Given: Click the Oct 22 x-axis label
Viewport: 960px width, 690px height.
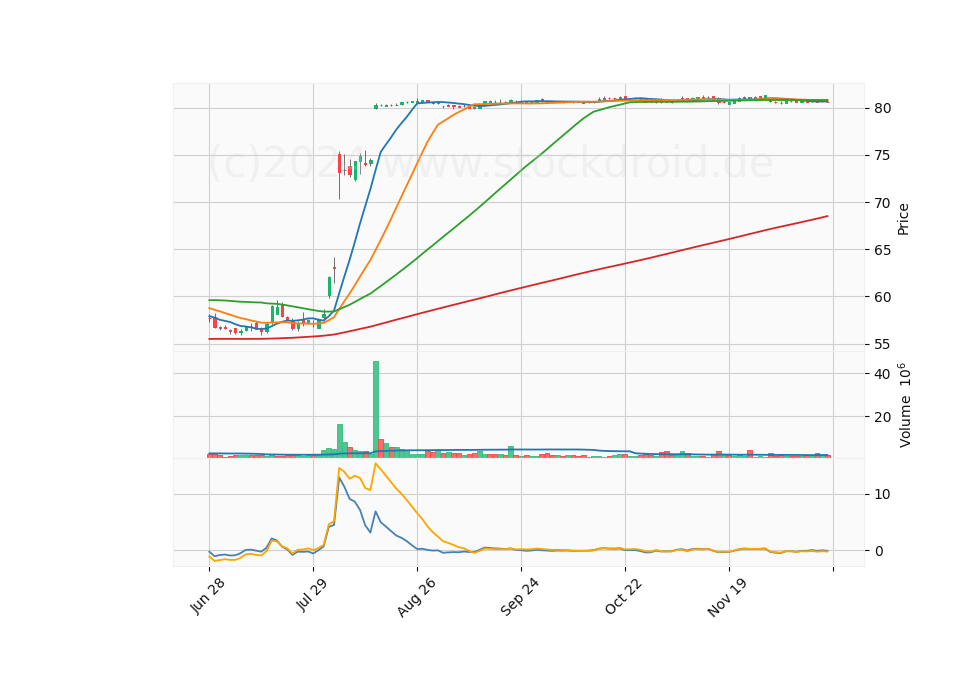Looking at the screenshot, I should point(623,596).
